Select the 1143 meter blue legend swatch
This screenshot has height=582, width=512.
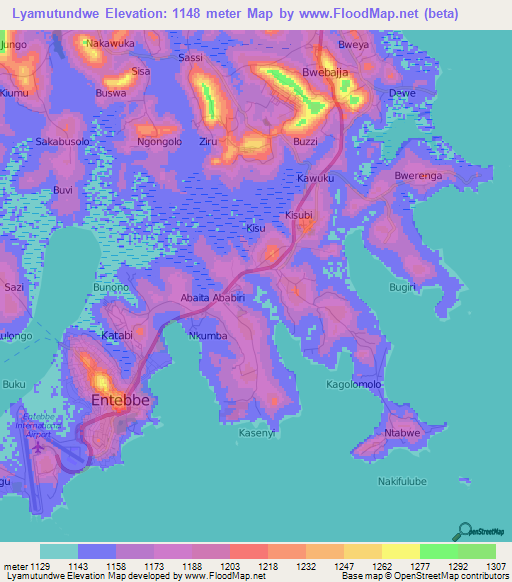(97, 551)
